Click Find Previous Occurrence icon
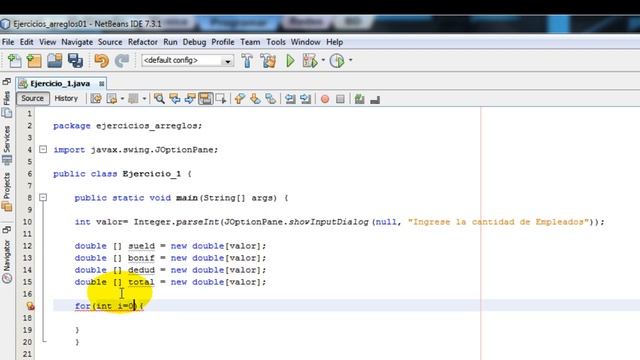This screenshot has width=640, height=360. tap(175, 98)
